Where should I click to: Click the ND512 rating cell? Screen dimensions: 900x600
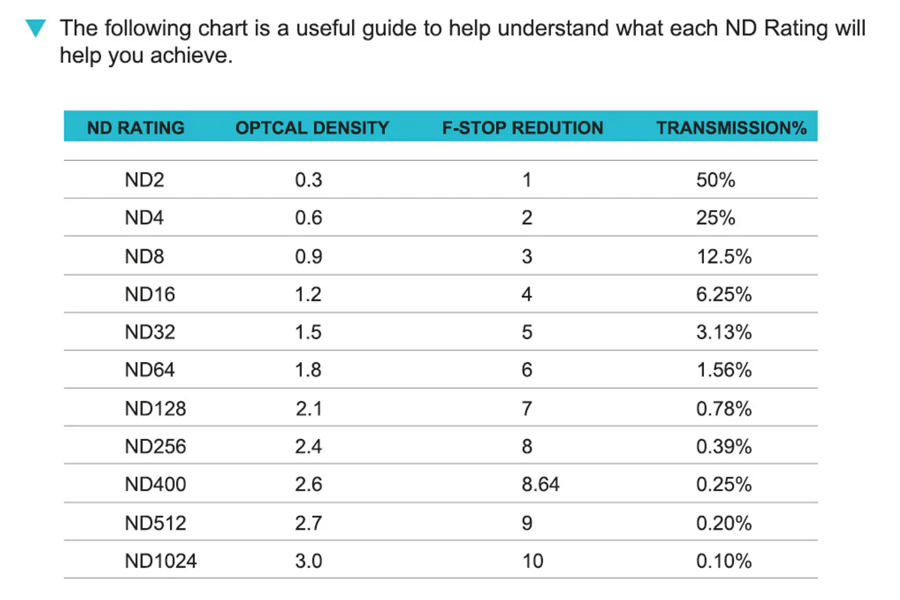click(x=156, y=522)
